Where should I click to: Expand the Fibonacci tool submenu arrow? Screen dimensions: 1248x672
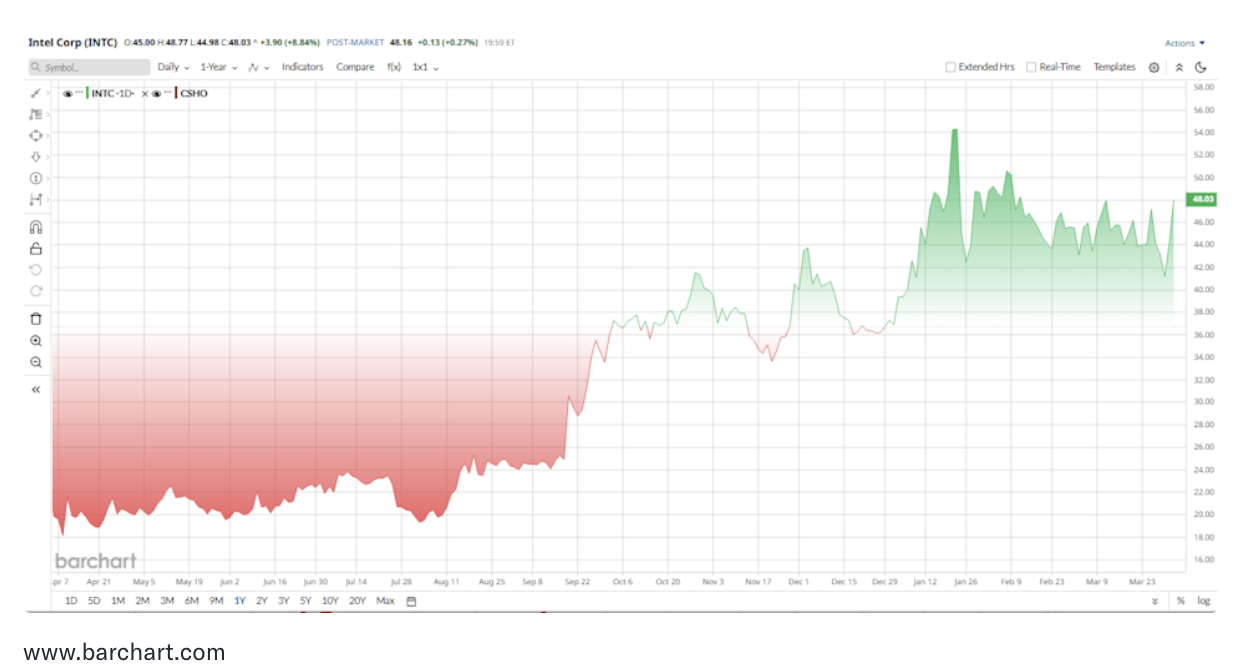47,114
